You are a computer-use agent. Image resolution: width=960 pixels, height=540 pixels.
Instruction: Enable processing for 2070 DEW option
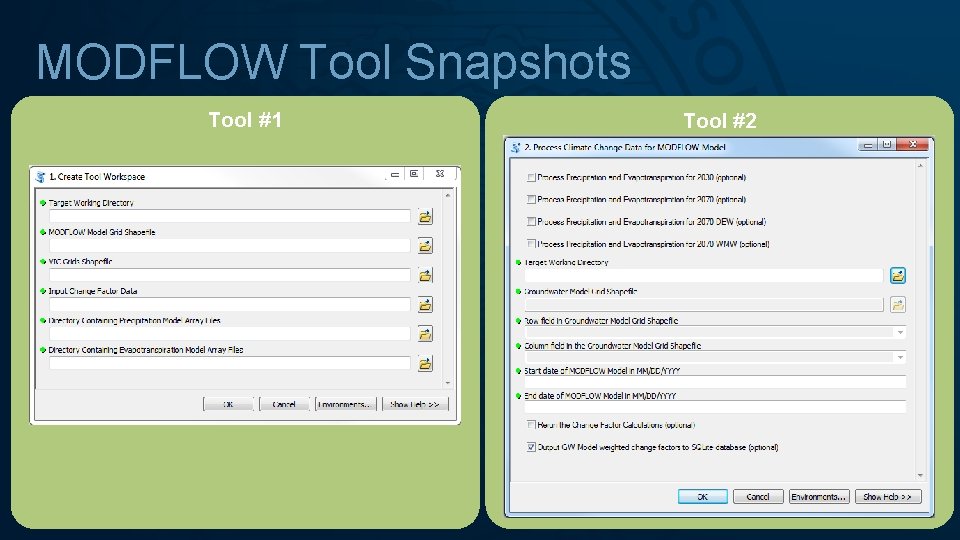(531, 222)
